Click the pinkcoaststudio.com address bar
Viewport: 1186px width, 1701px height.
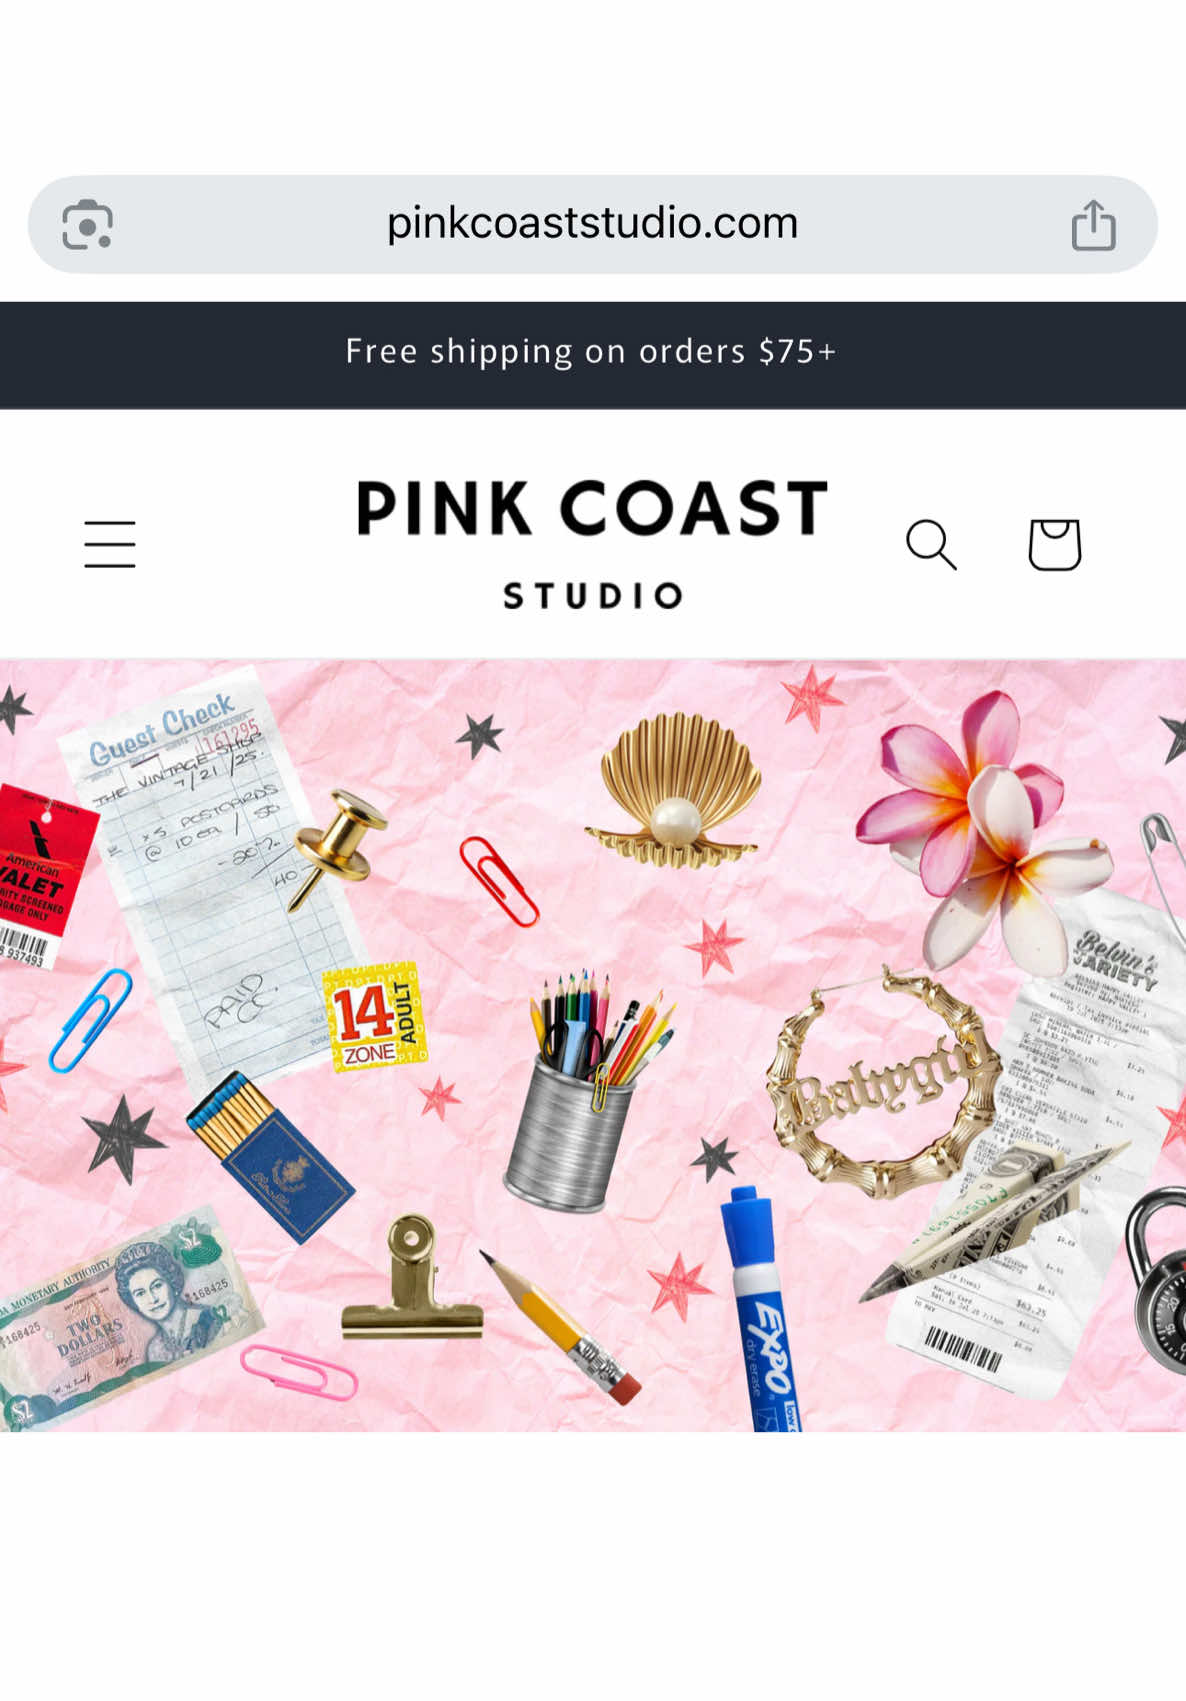pyautogui.click(x=592, y=224)
